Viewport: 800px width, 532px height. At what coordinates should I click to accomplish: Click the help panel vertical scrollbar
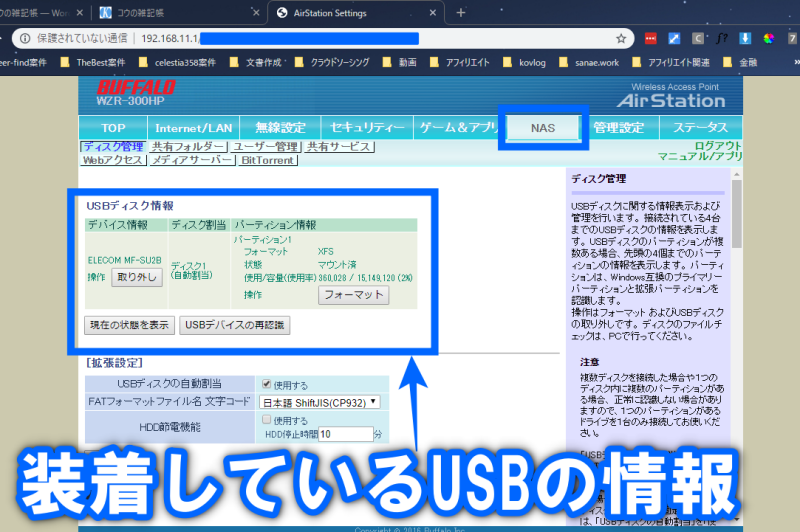(736, 300)
